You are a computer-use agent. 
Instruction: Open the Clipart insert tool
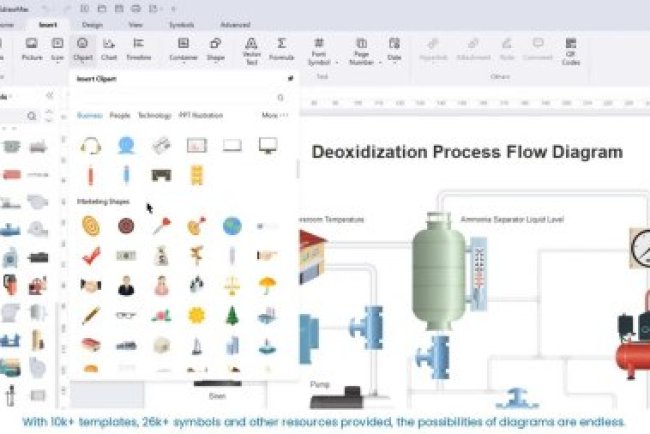pyautogui.click(x=83, y=48)
